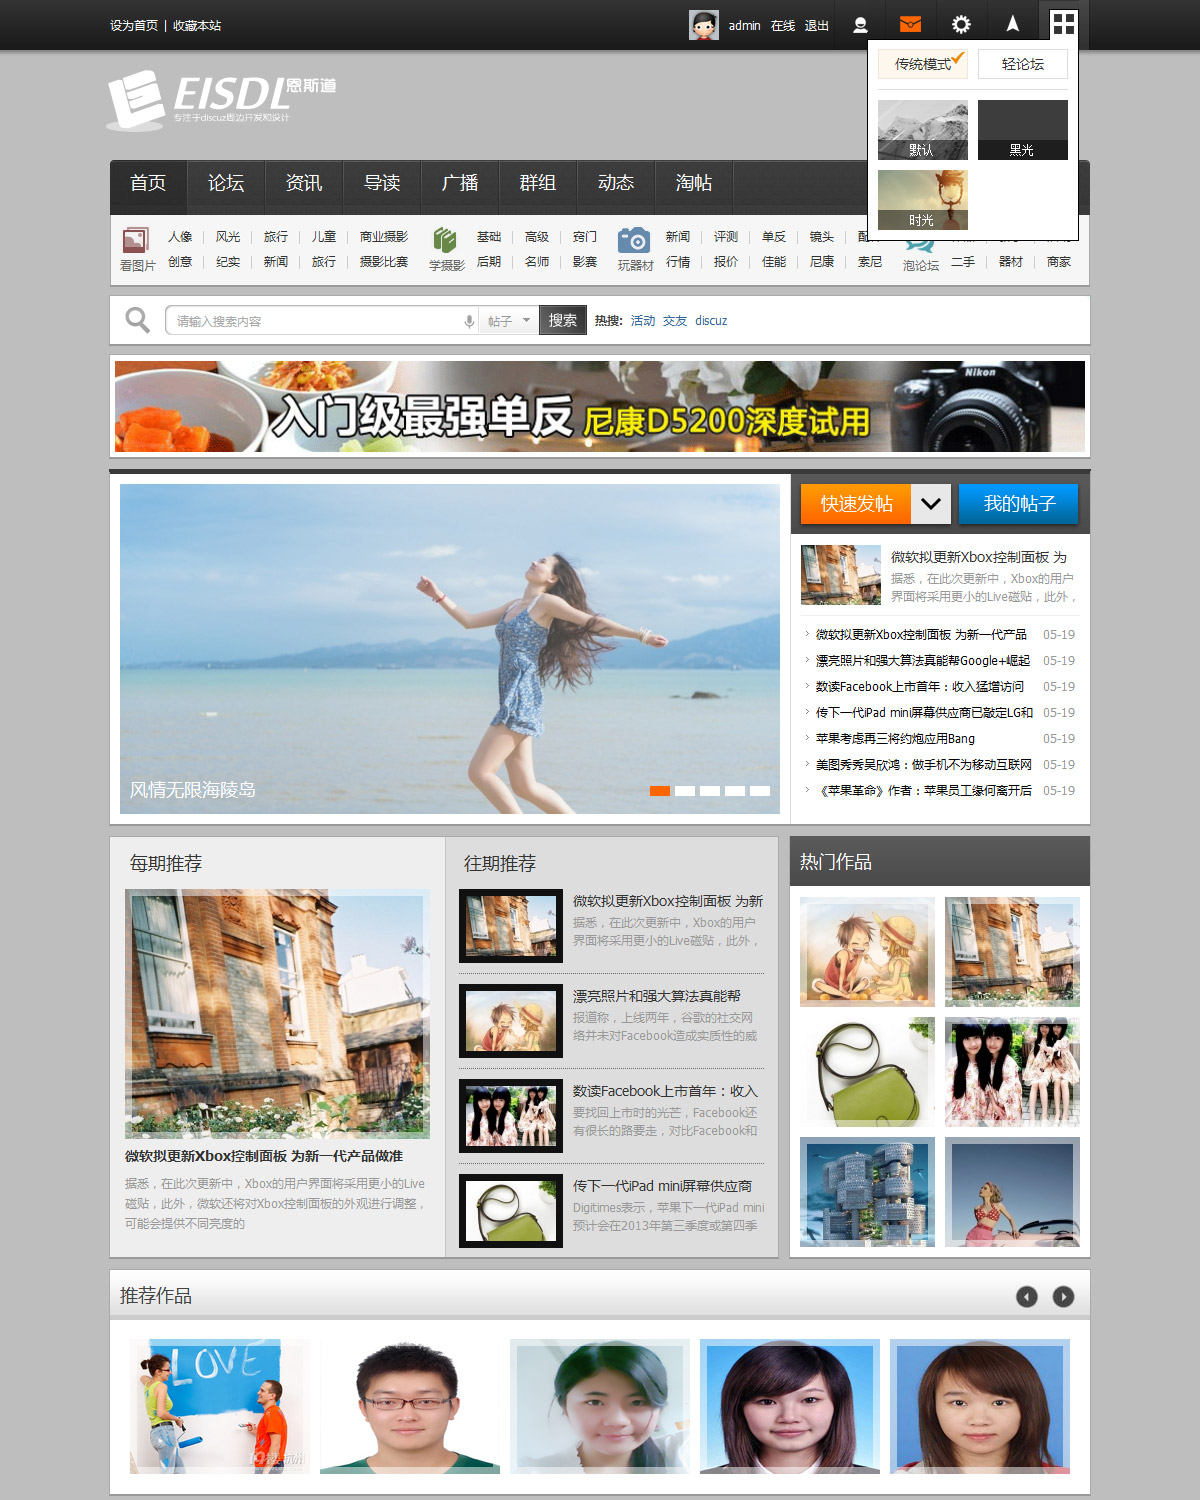Open the 尼康 category link
The height and width of the screenshot is (1500, 1200).
click(822, 262)
